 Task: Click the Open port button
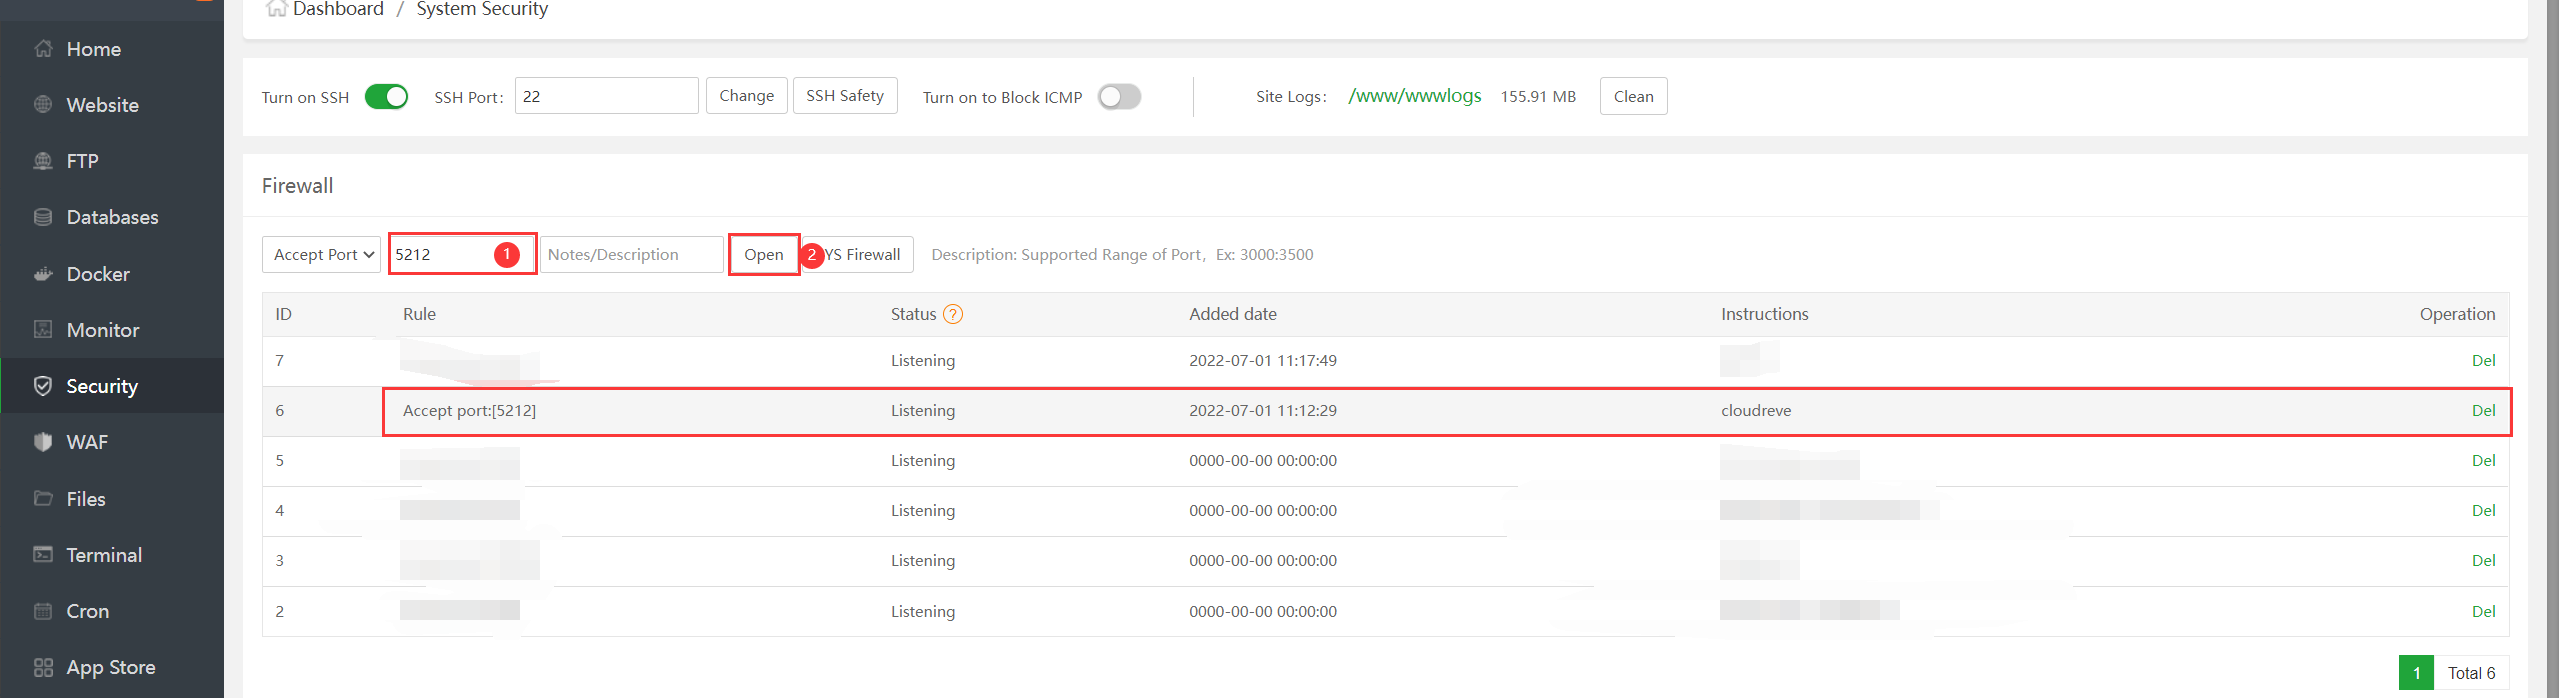763,255
